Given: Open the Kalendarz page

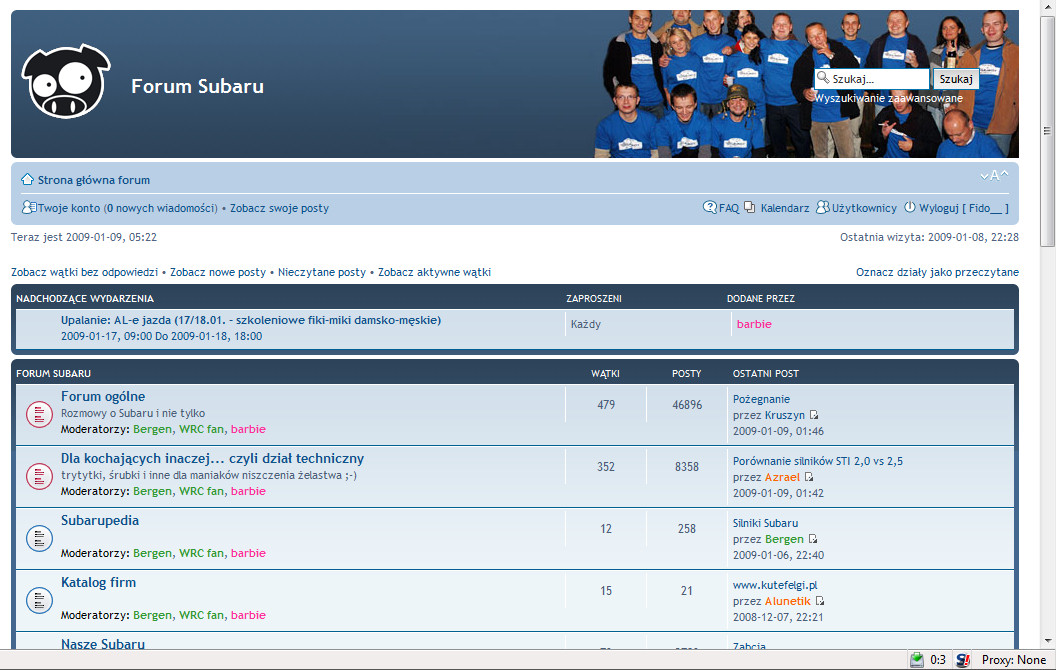Looking at the screenshot, I should click(x=784, y=208).
